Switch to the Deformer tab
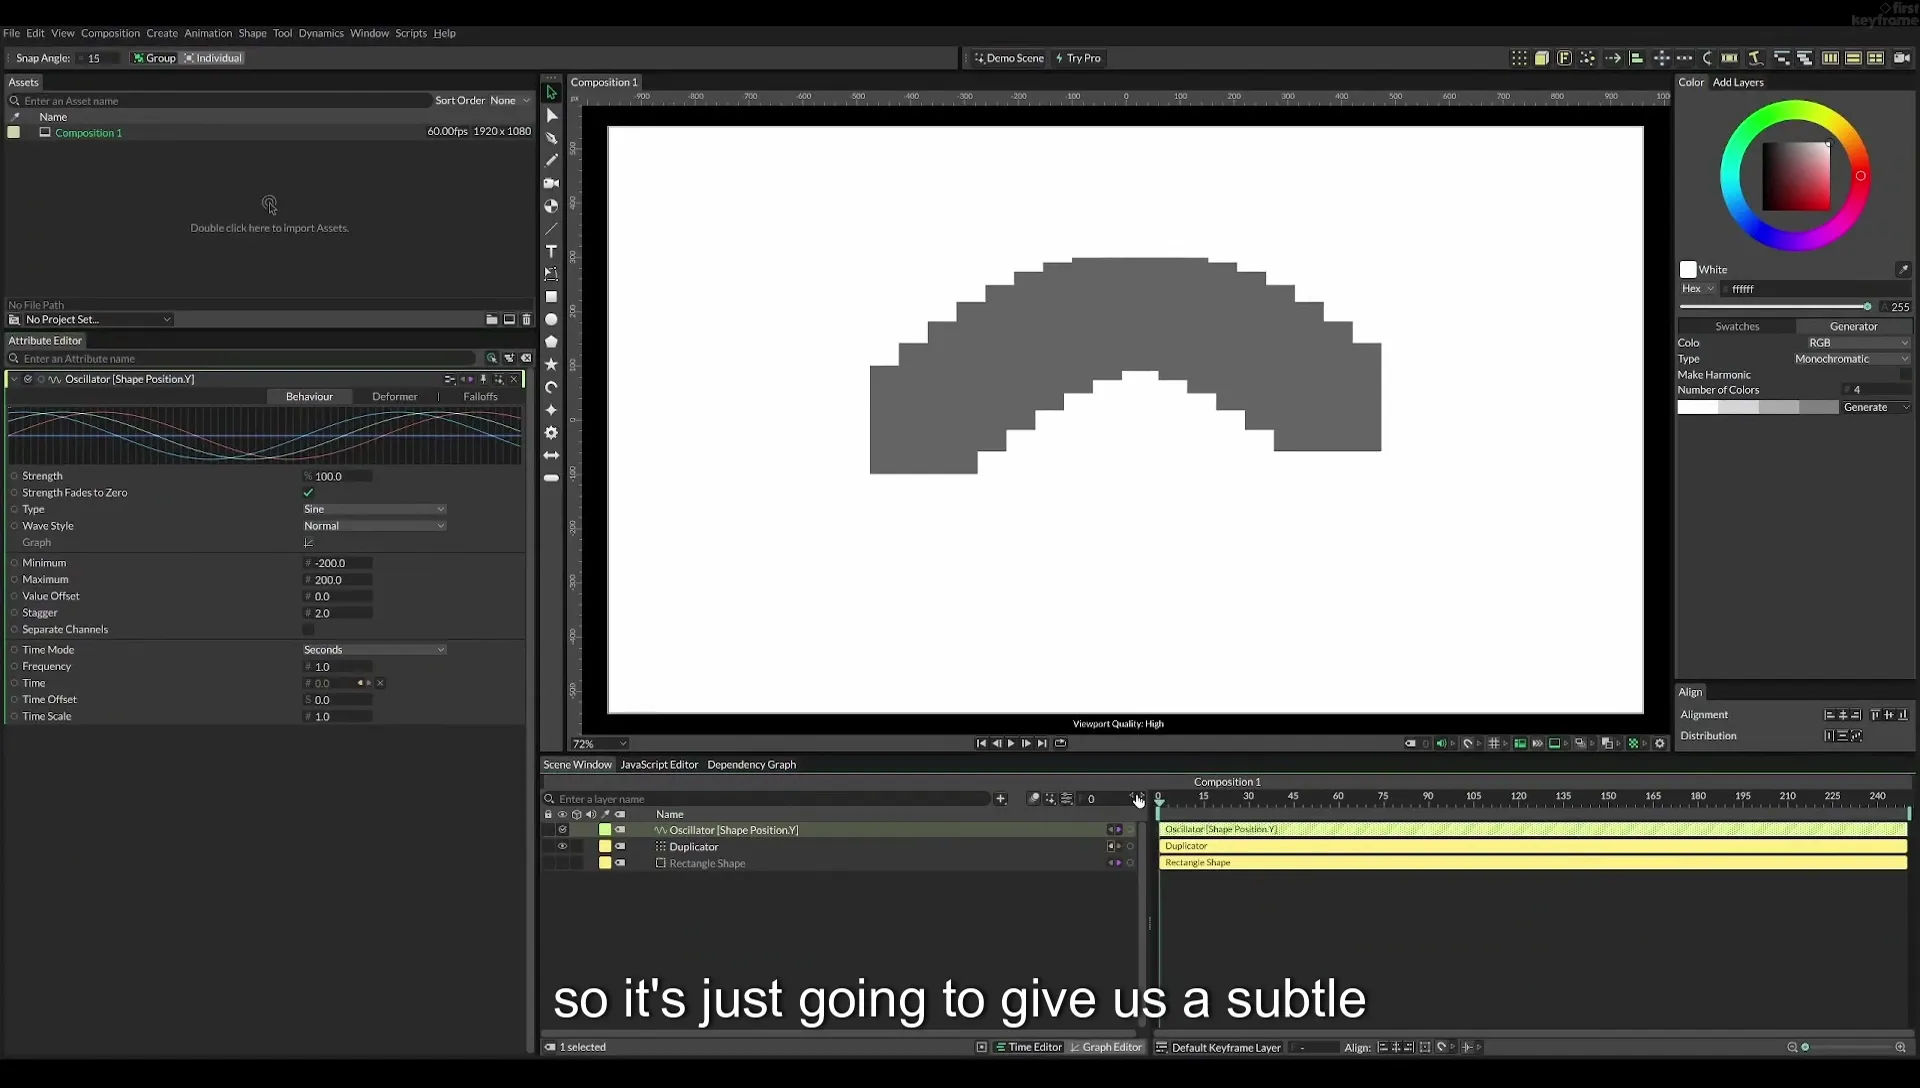 pyautogui.click(x=395, y=397)
